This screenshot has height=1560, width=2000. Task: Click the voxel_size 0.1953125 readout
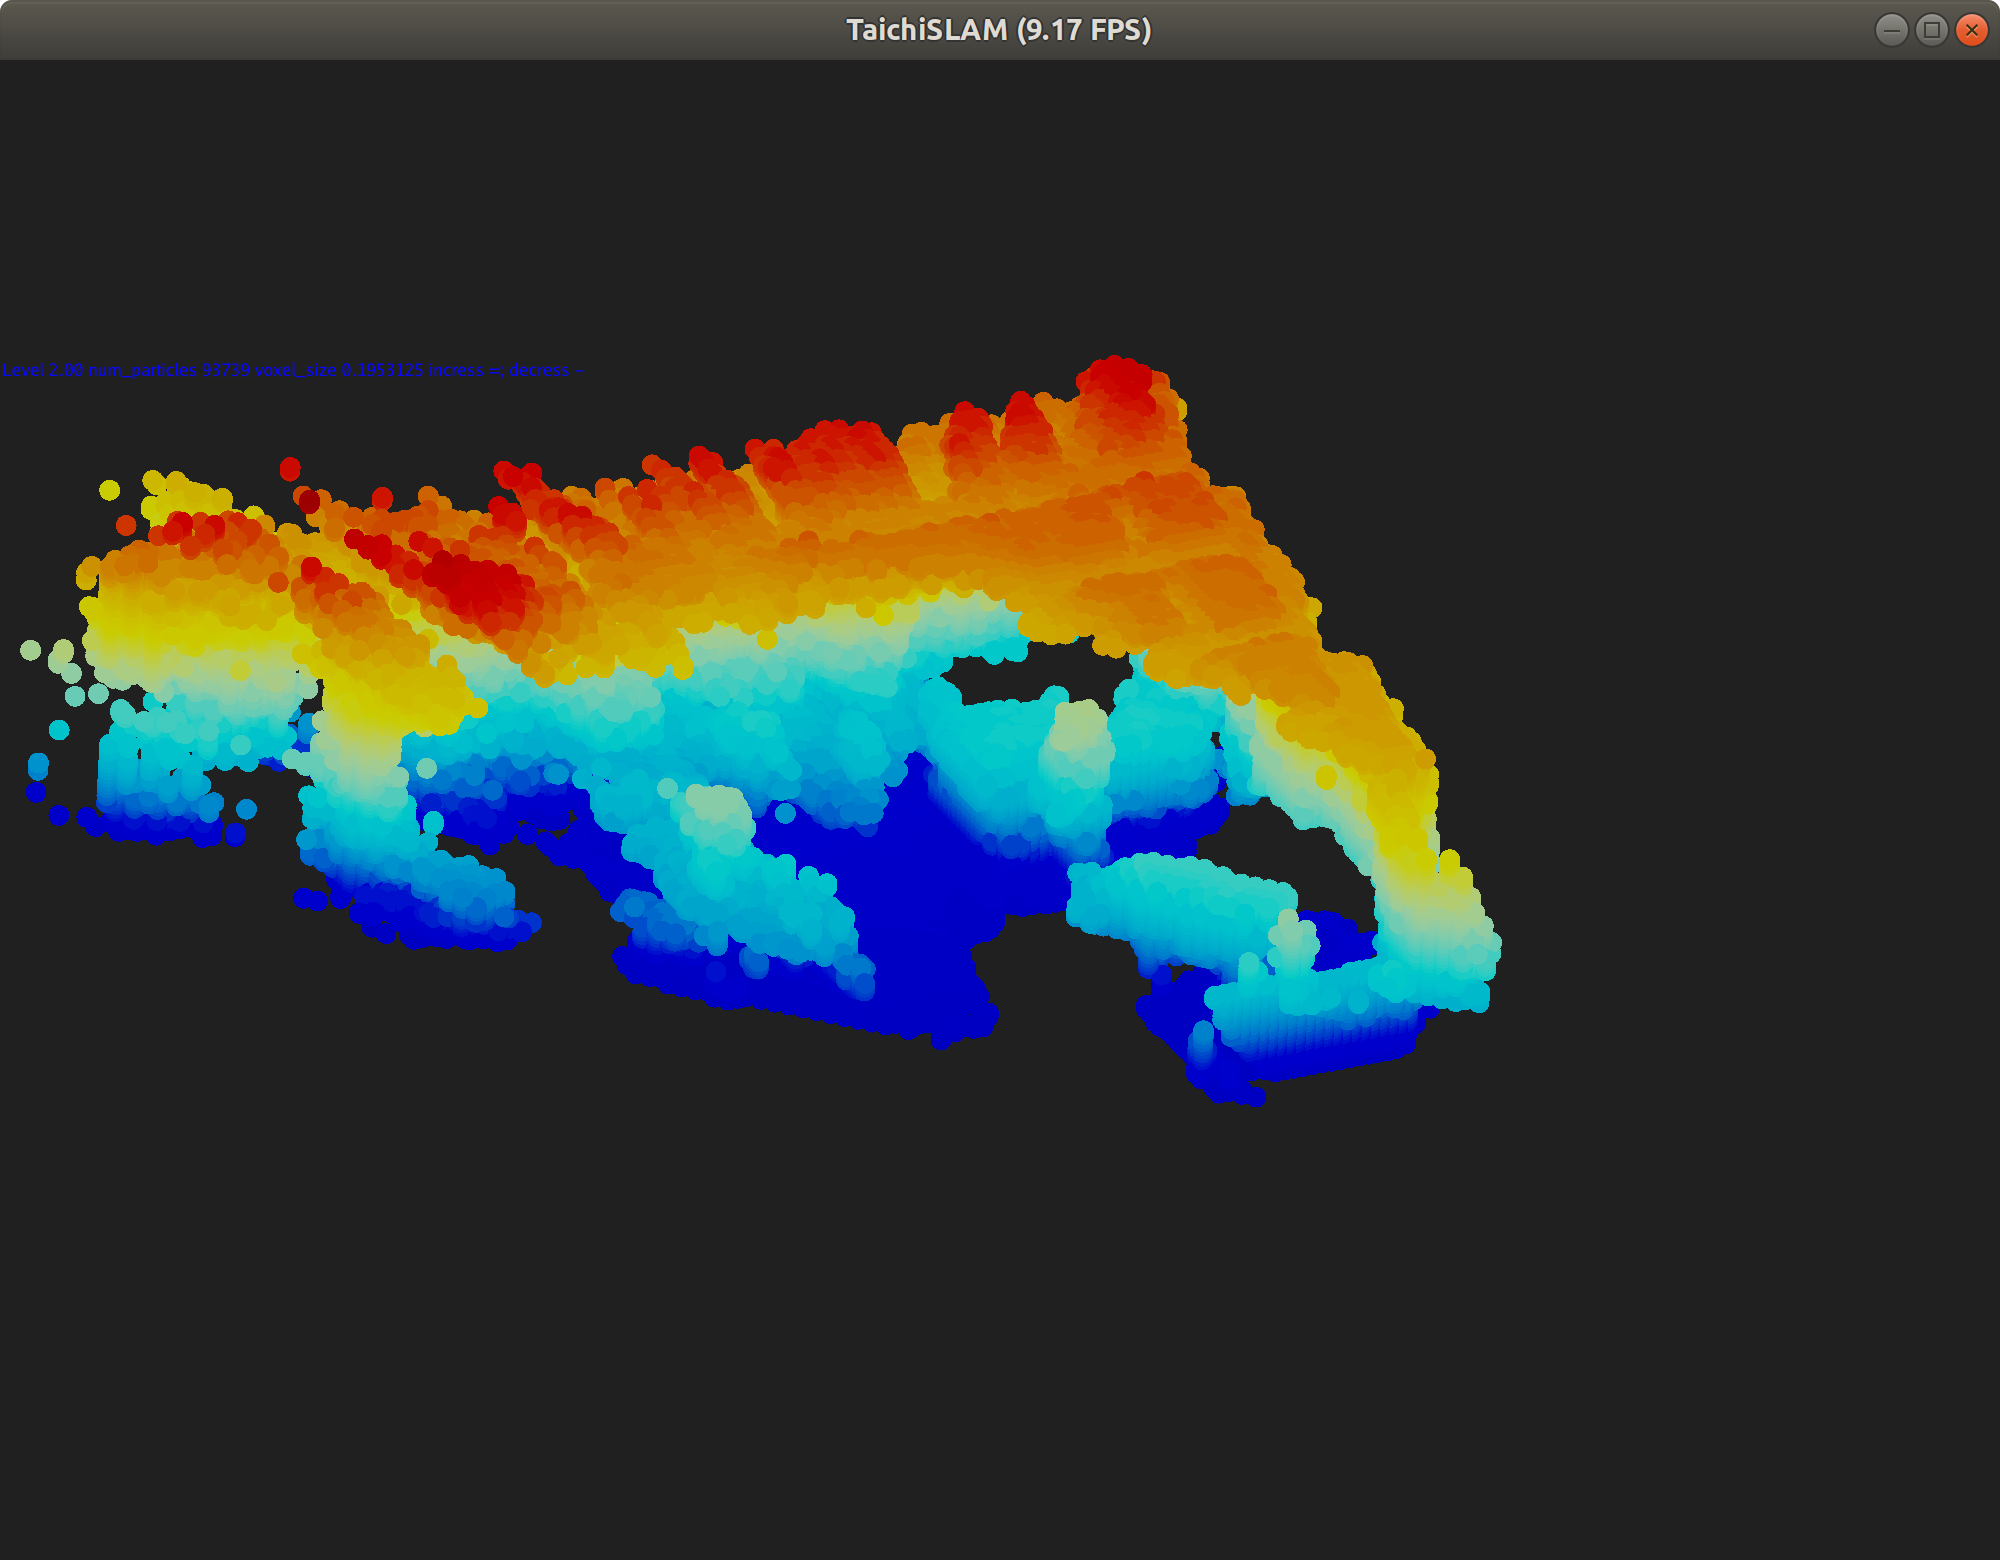(x=339, y=370)
